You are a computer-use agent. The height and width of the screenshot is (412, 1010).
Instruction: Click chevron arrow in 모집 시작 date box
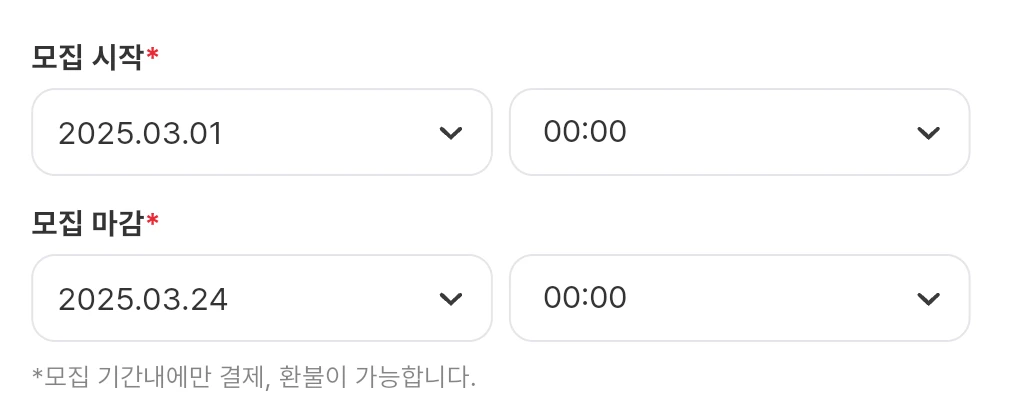pyautogui.click(x=451, y=133)
